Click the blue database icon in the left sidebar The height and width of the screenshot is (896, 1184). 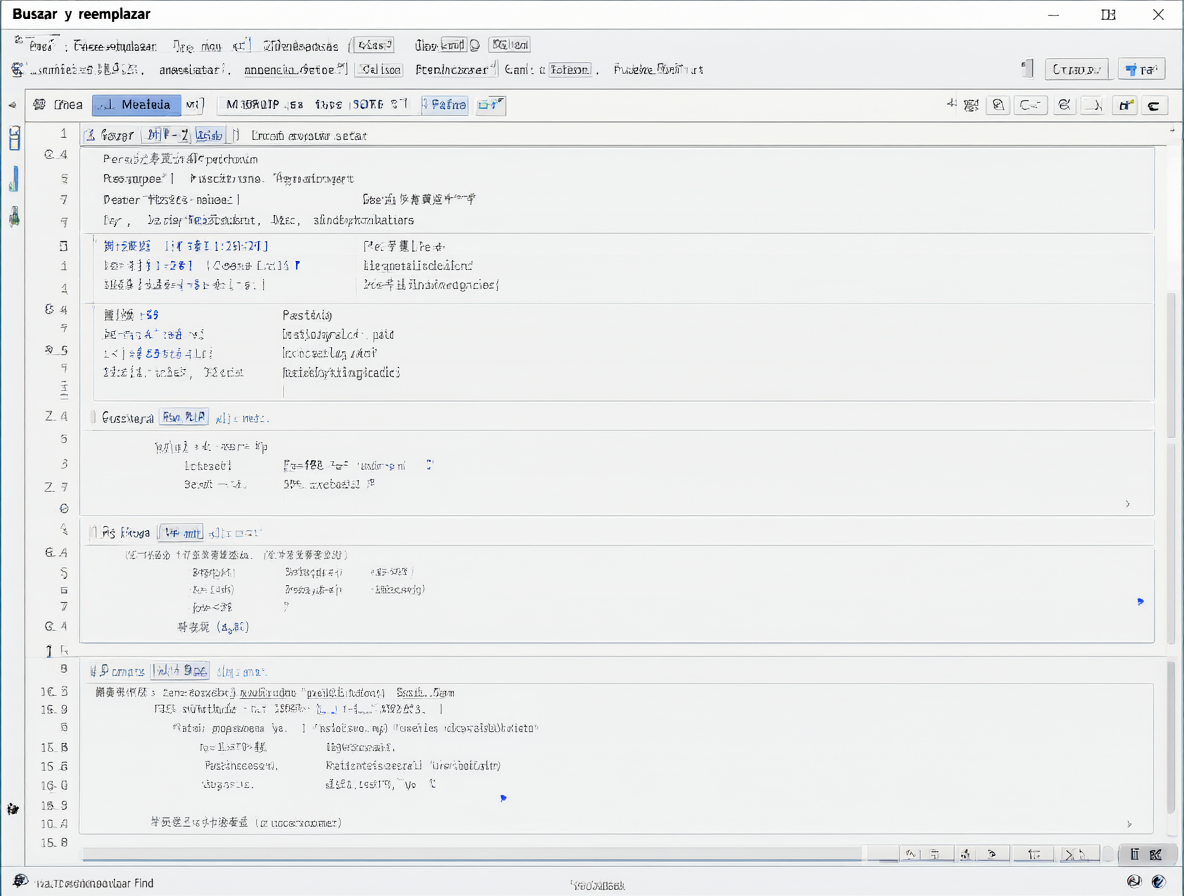(x=14, y=139)
